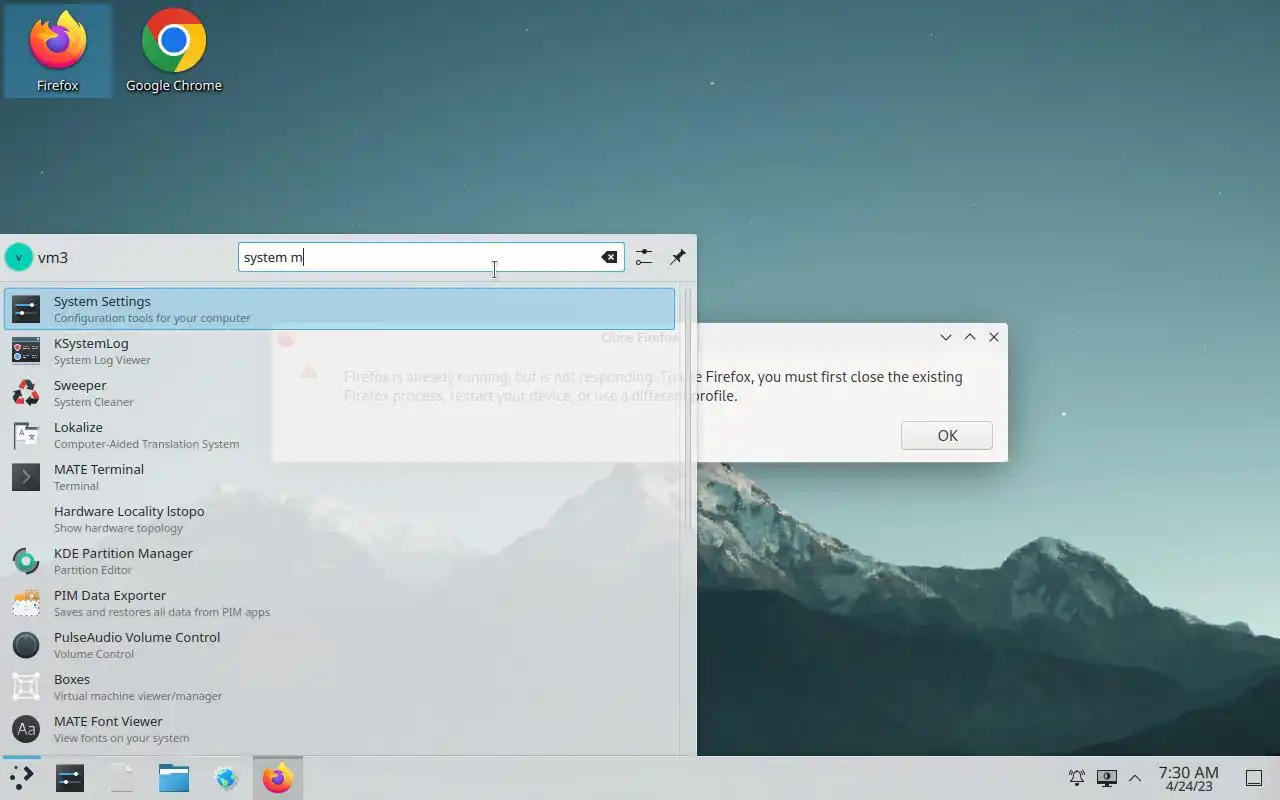Click the MATE Font Viewer icon
The image size is (1280, 800).
[x=26, y=729]
